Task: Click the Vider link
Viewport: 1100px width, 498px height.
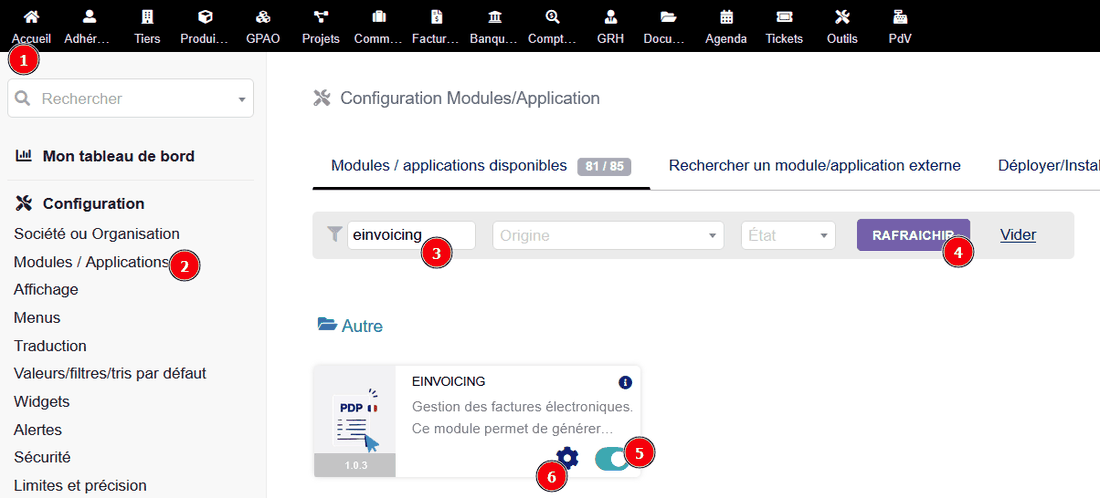Action: point(1018,235)
